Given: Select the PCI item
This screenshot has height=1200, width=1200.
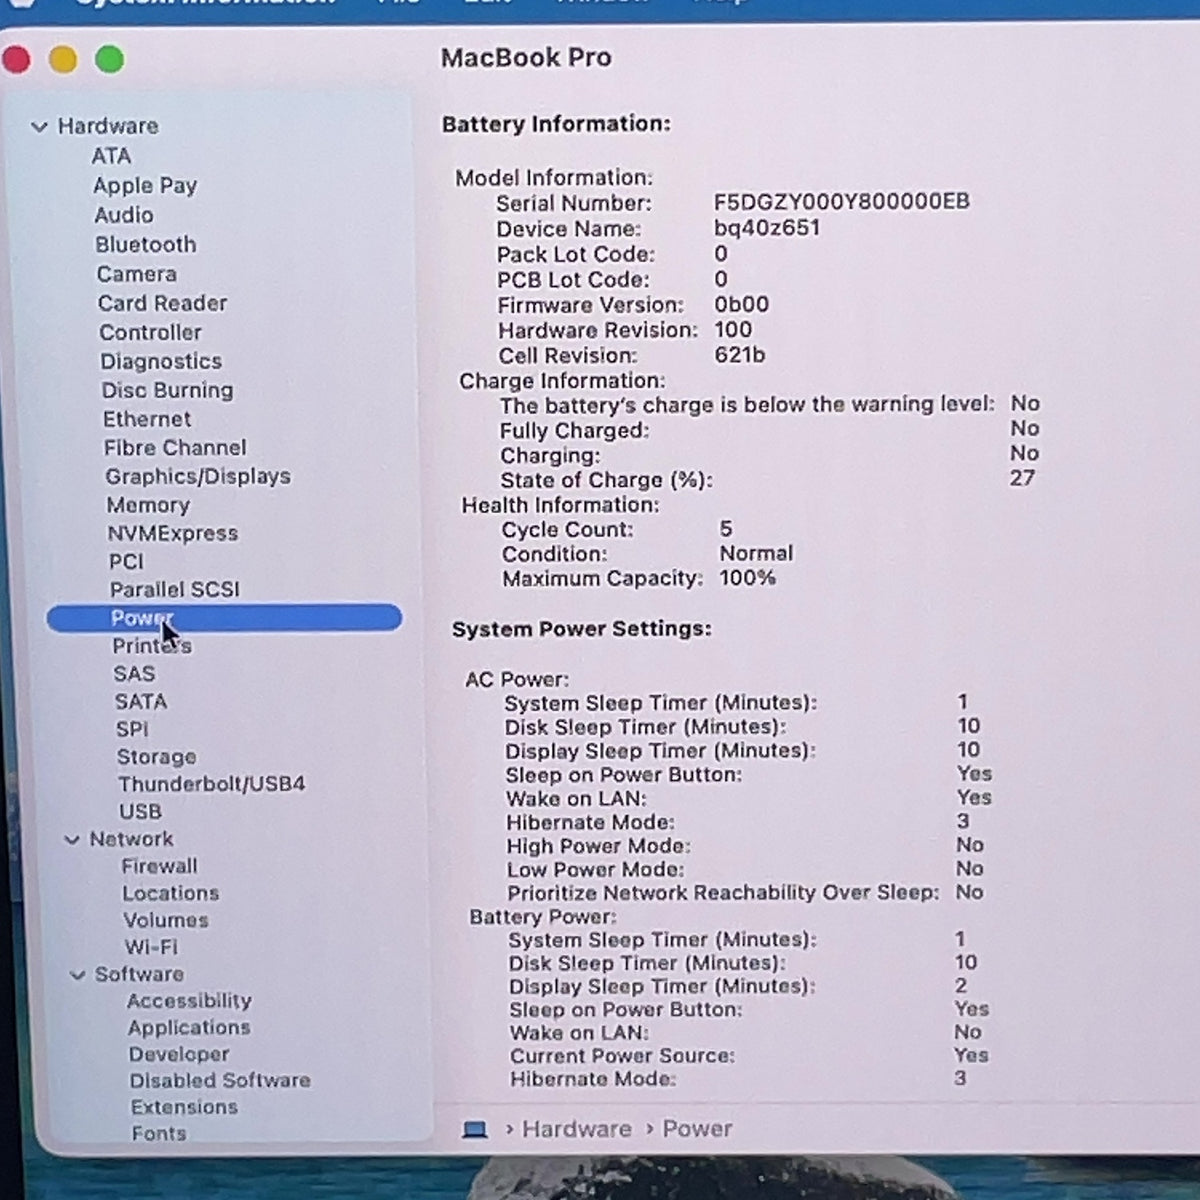Looking at the screenshot, I should (x=126, y=561).
